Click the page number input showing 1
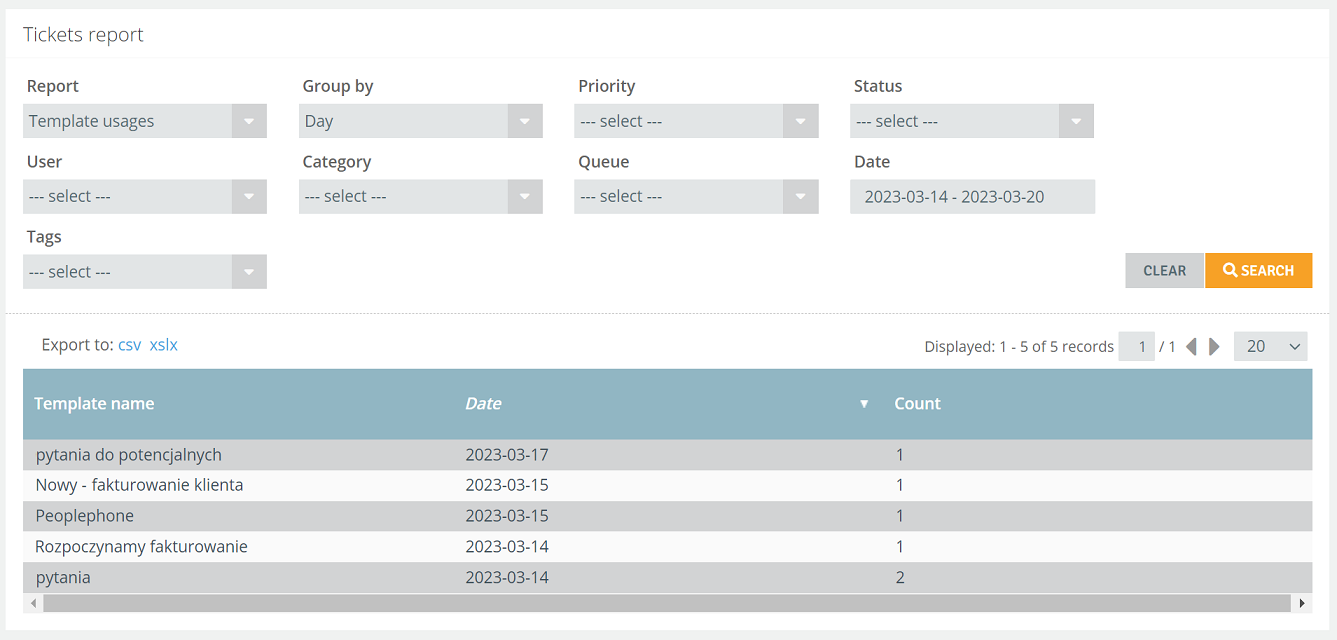This screenshot has height=640, width=1337. coord(1137,346)
